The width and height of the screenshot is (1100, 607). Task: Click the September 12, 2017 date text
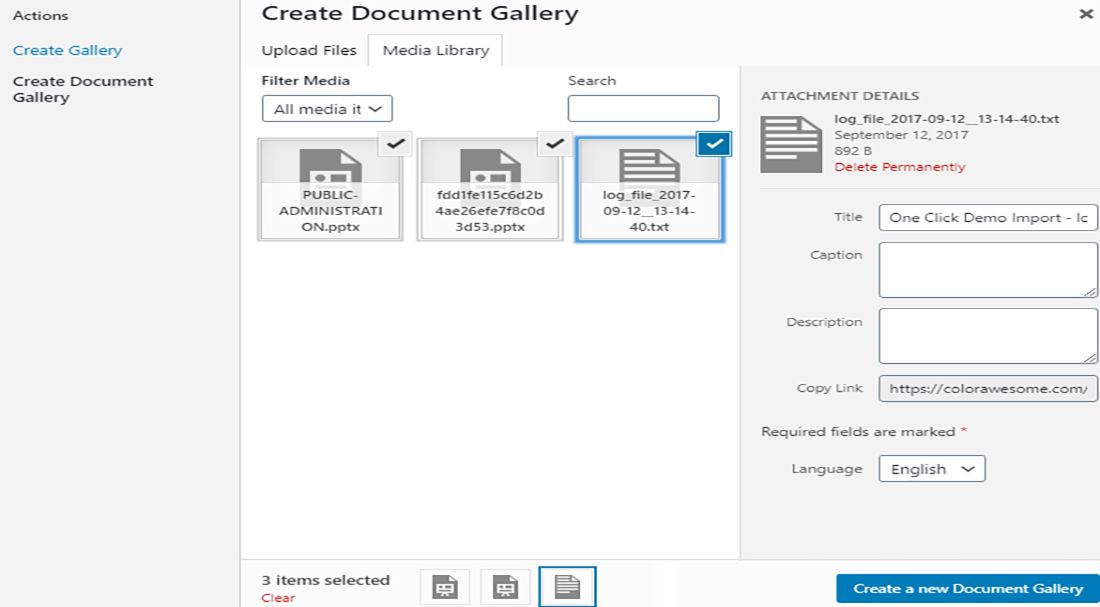(901, 135)
